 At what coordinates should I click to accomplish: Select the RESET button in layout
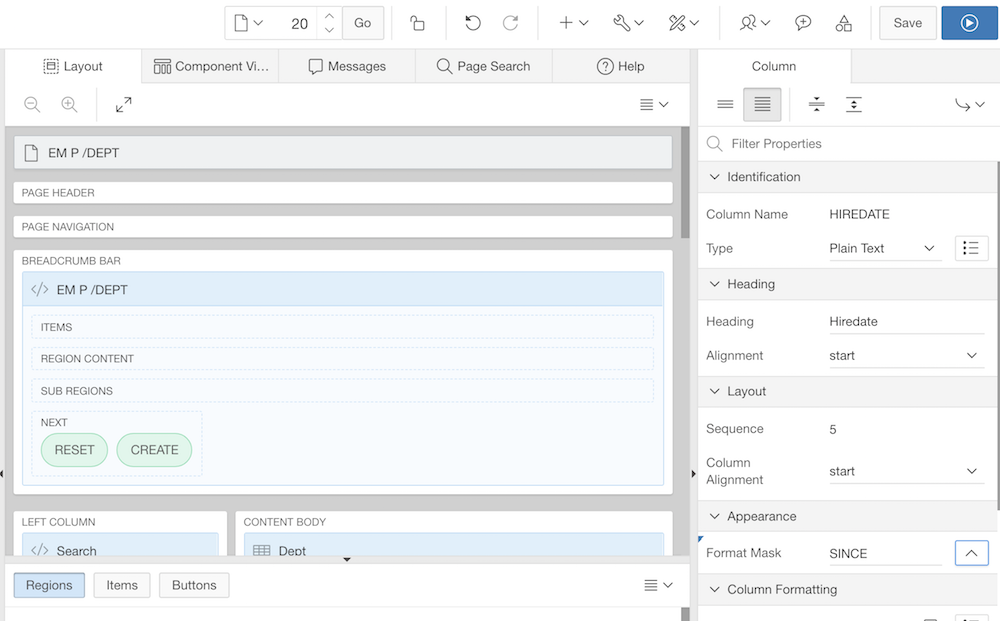coord(74,450)
